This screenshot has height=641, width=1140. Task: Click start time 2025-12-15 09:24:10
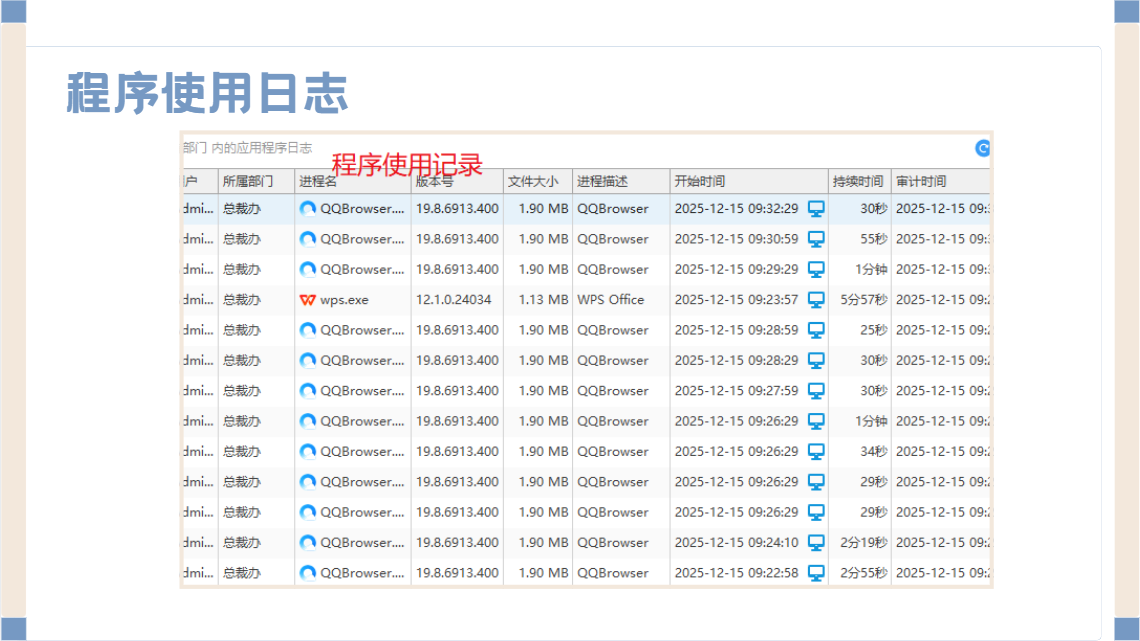(x=736, y=543)
